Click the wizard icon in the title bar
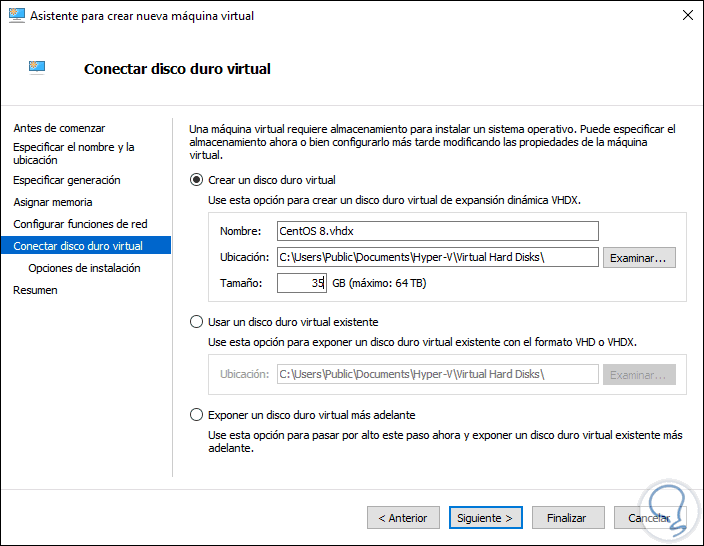Image resolution: width=704 pixels, height=546 pixels. pyautogui.click(x=16, y=16)
